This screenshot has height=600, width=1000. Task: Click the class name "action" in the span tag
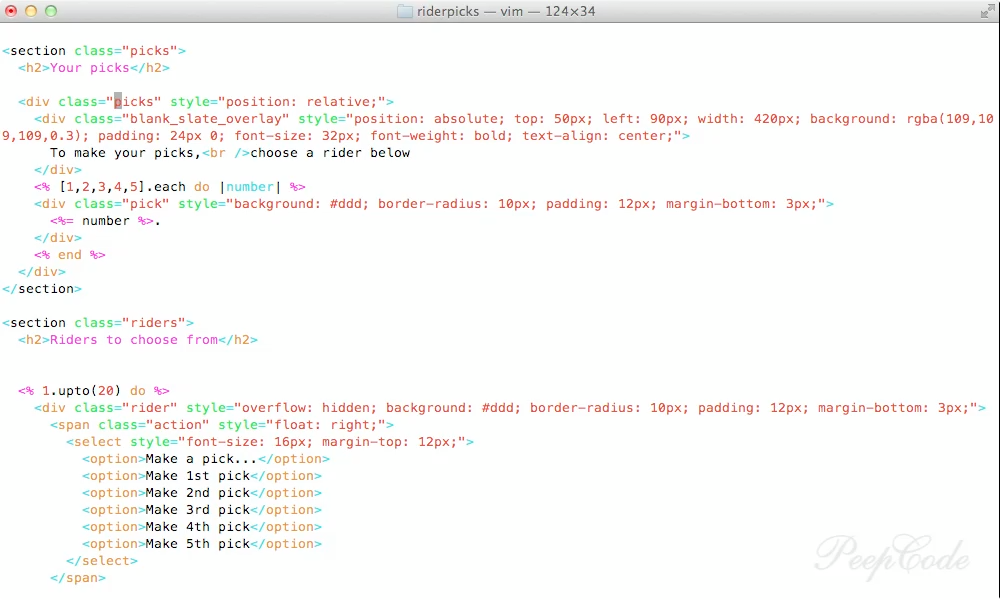click(x=178, y=425)
